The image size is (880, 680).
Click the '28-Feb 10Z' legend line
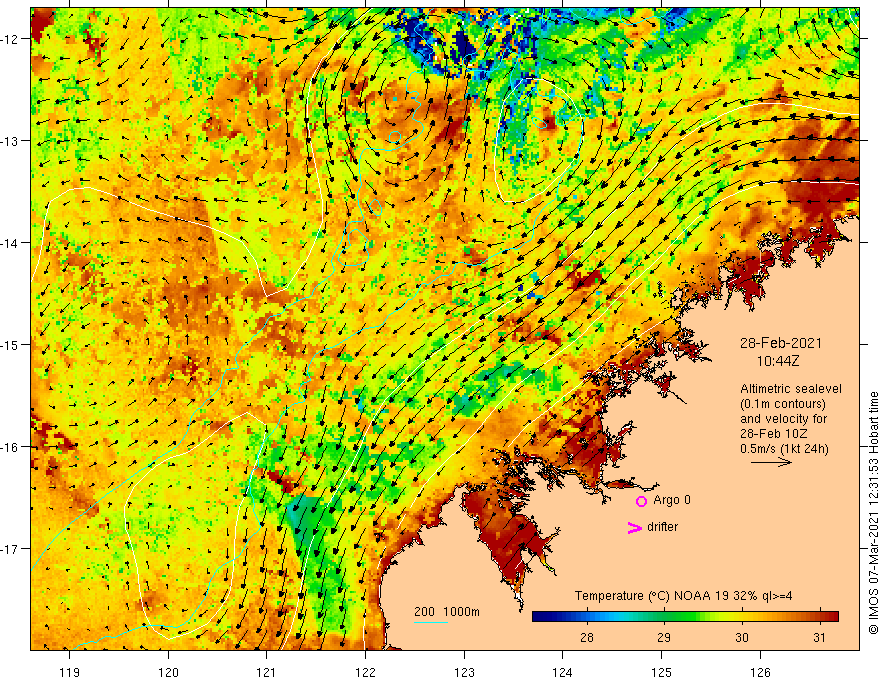click(x=776, y=434)
